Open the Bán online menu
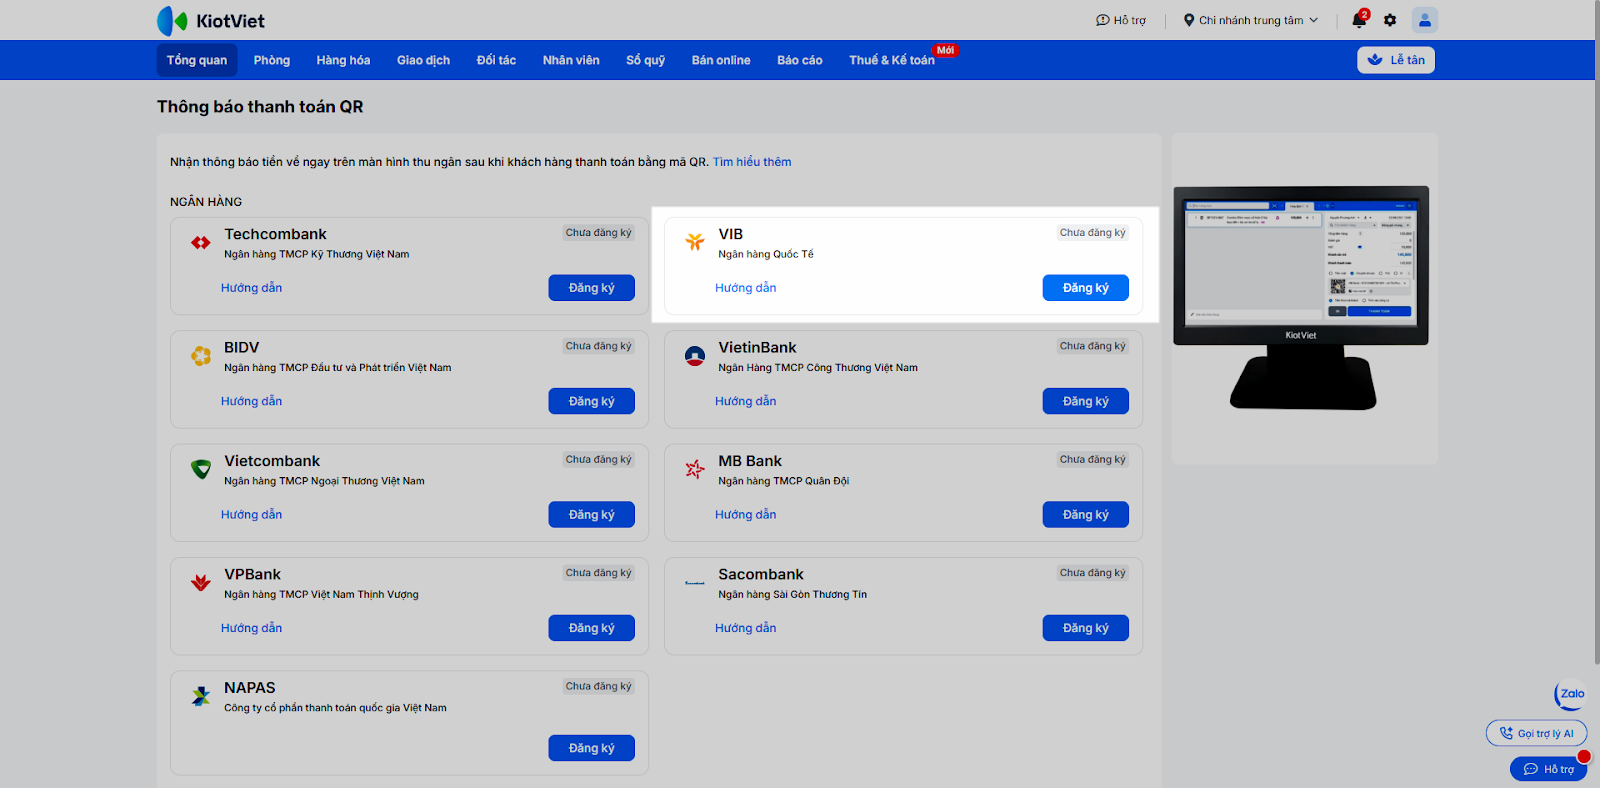 tap(721, 60)
